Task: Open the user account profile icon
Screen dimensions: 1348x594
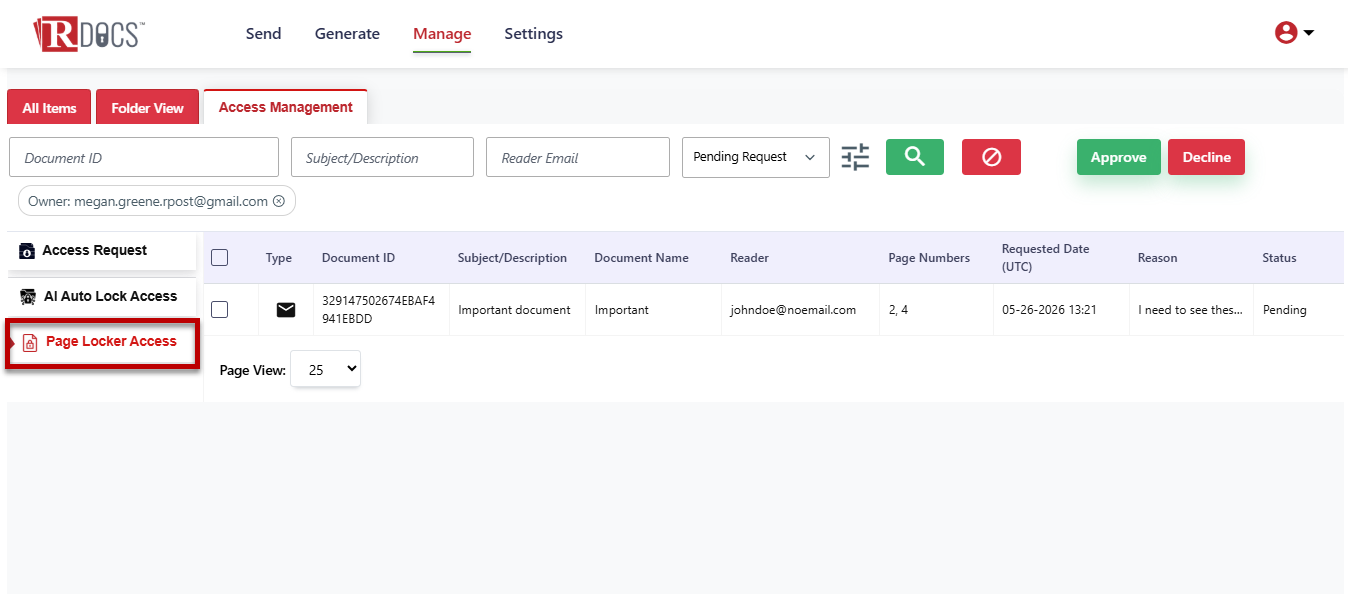Action: pyautogui.click(x=1286, y=33)
